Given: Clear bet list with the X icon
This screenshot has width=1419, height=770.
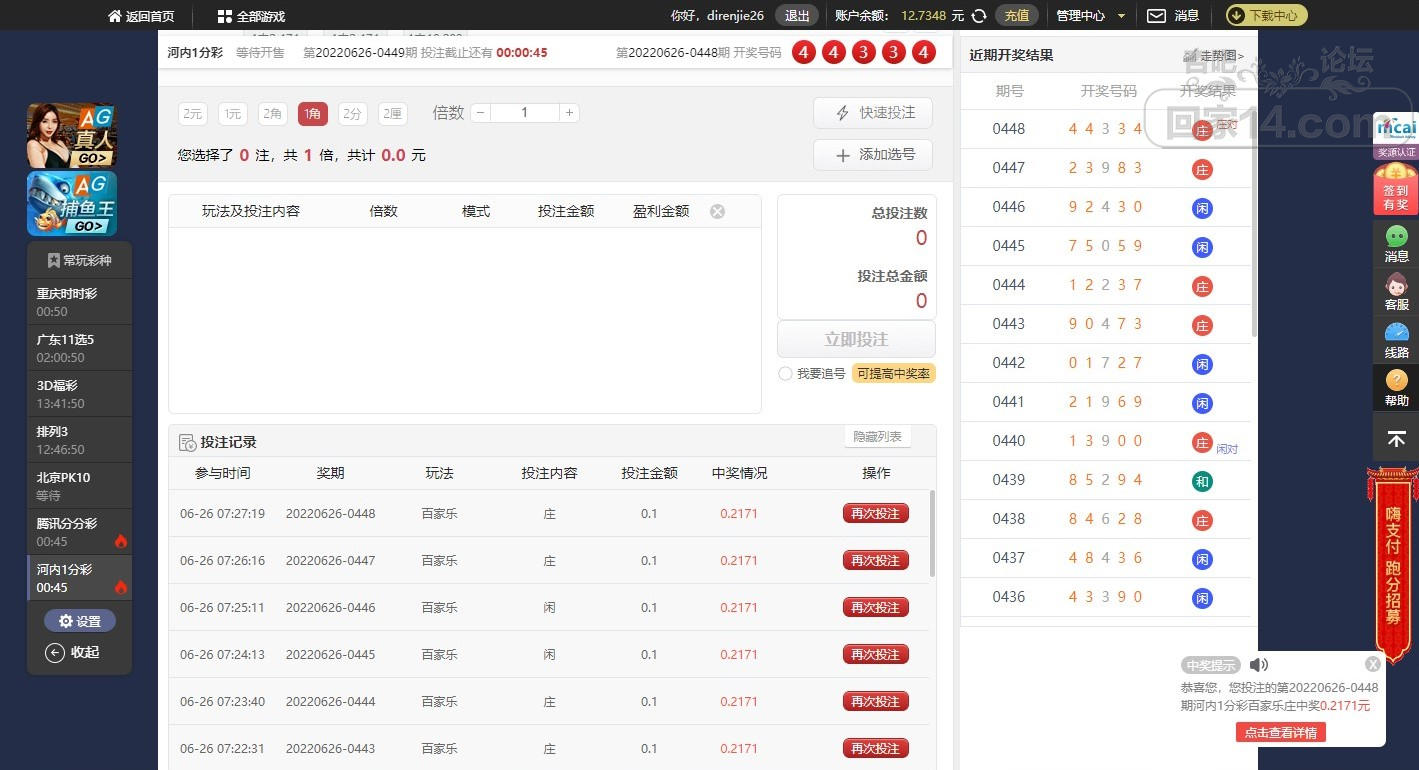Looking at the screenshot, I should tap(717, 211).
